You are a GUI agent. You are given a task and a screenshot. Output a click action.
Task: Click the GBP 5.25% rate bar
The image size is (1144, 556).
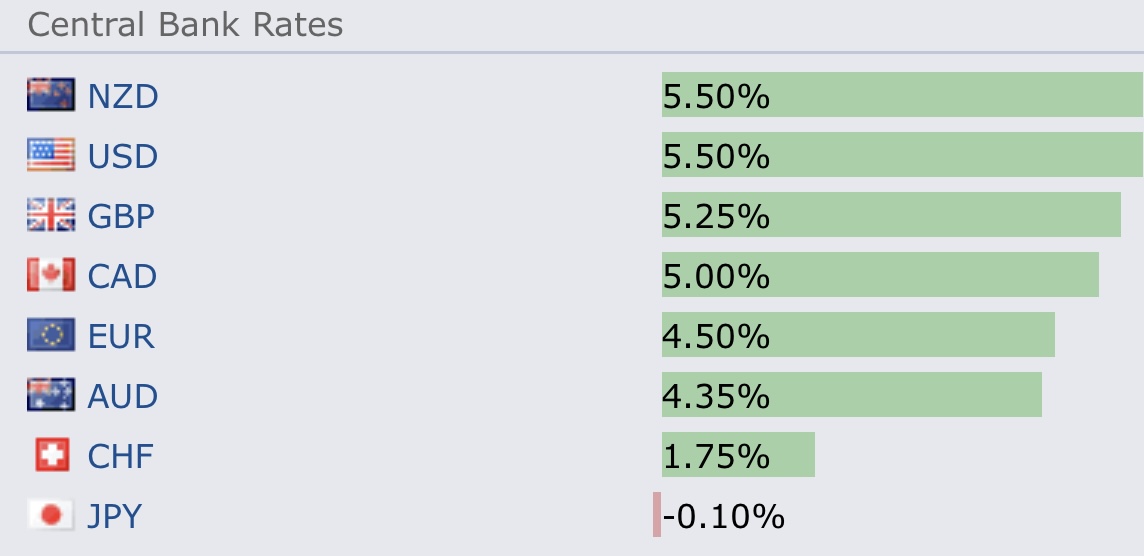pyautogui.click(x=890, y=215)
